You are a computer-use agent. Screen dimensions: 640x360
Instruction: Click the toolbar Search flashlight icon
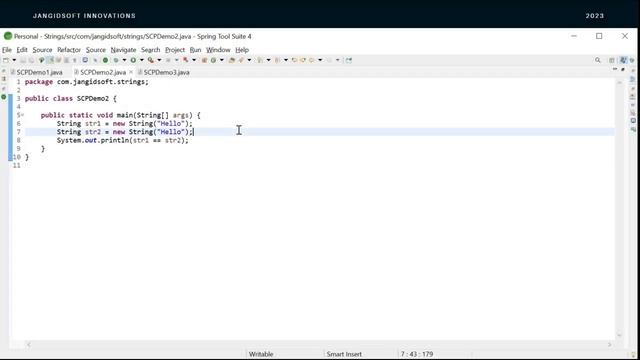pyautogui.click(x=241, y=60)
